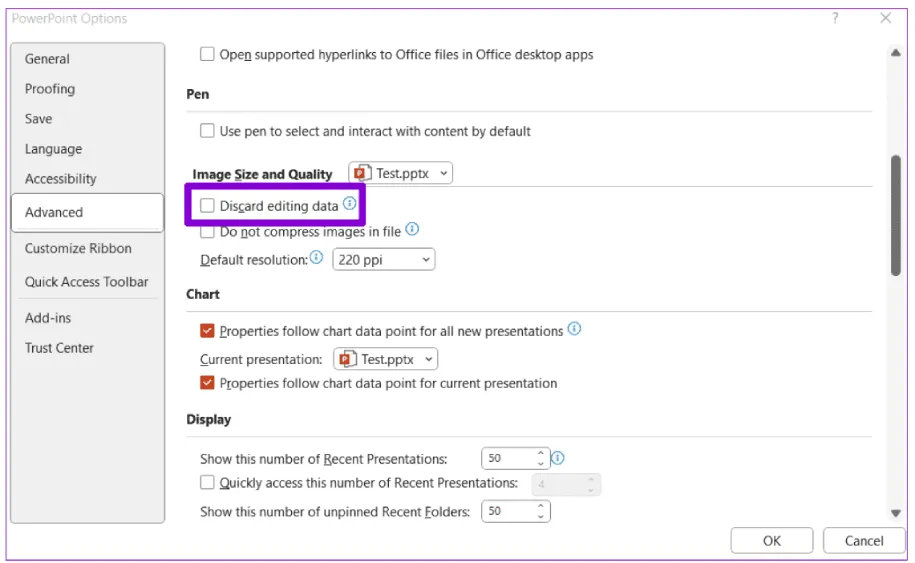
Task: Open the Customize Ribbon category
Action: [78, 248]
